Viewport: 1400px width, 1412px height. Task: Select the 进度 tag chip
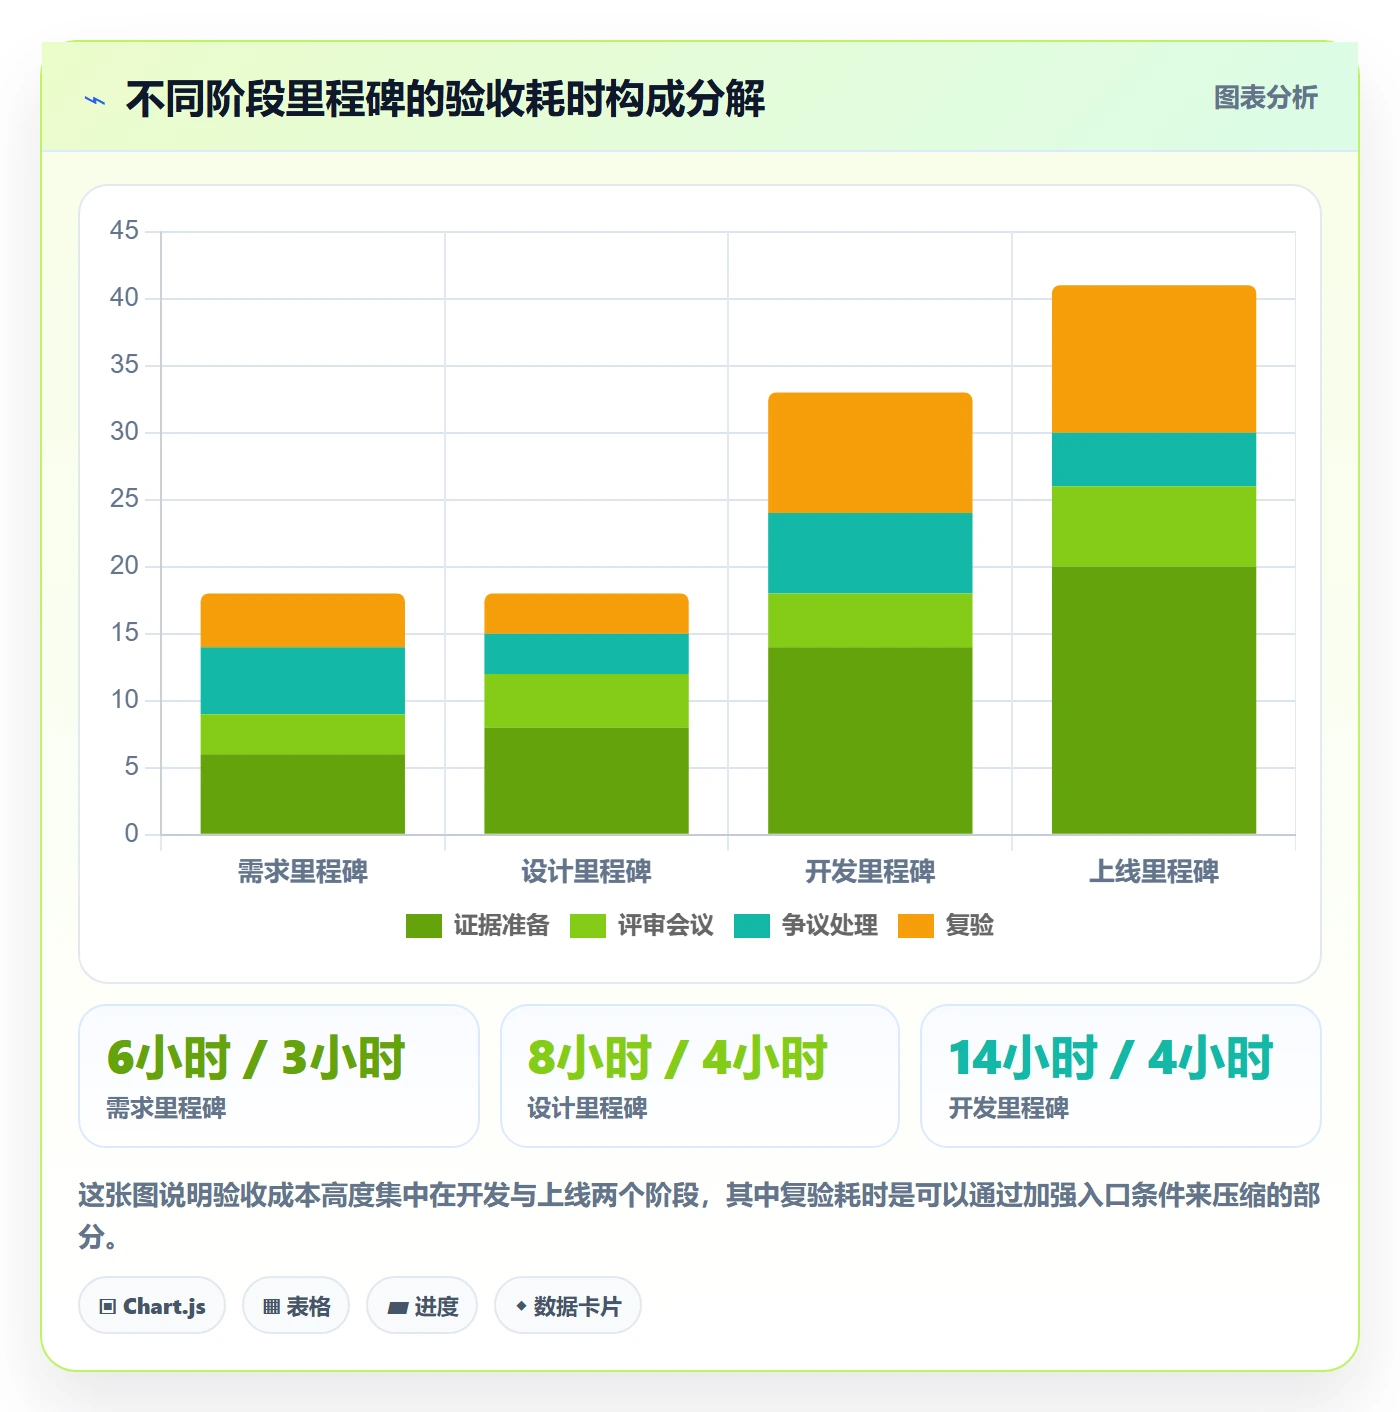(x=422, y=1306)
